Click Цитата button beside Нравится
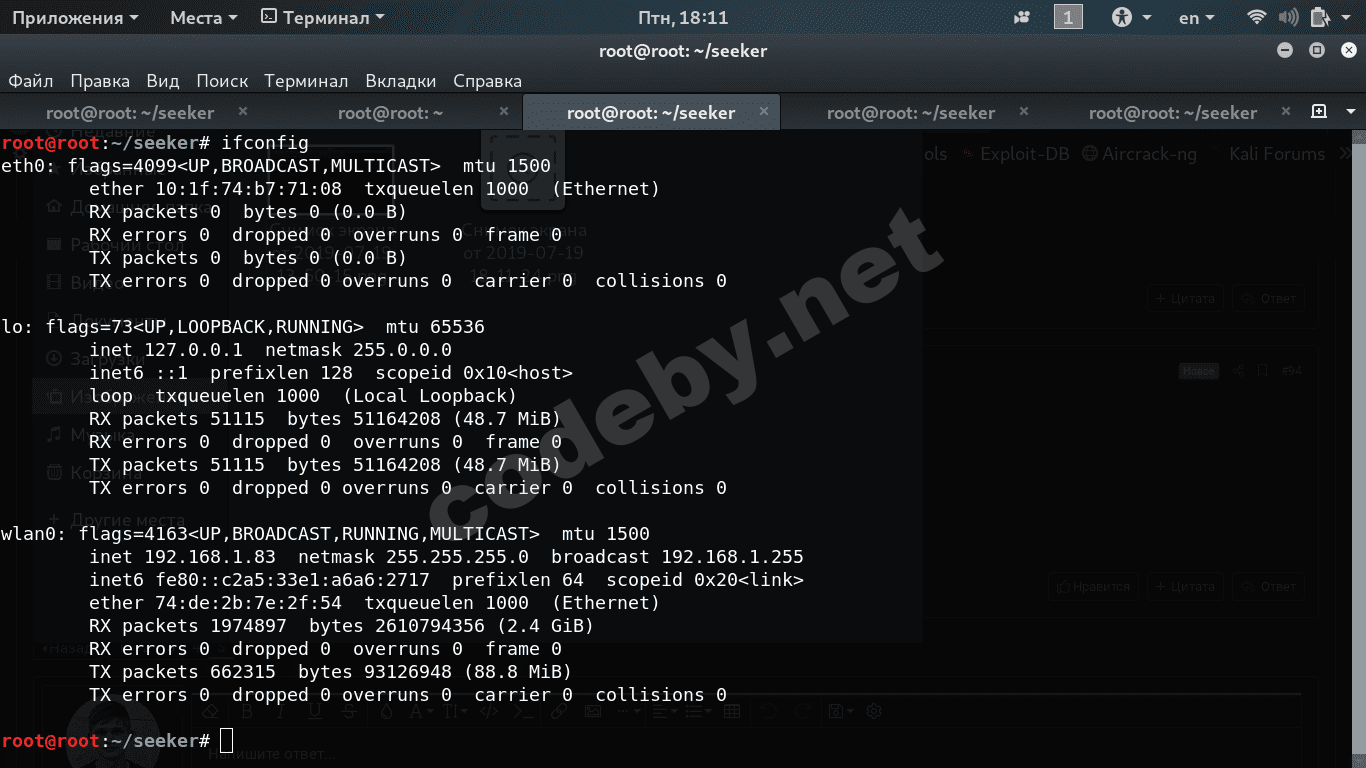Viewport: 1366px width, 768px height. [1185, 587]
